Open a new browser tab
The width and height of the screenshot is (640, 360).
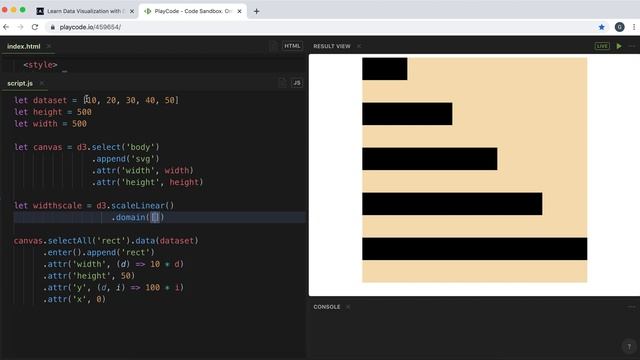256,11
